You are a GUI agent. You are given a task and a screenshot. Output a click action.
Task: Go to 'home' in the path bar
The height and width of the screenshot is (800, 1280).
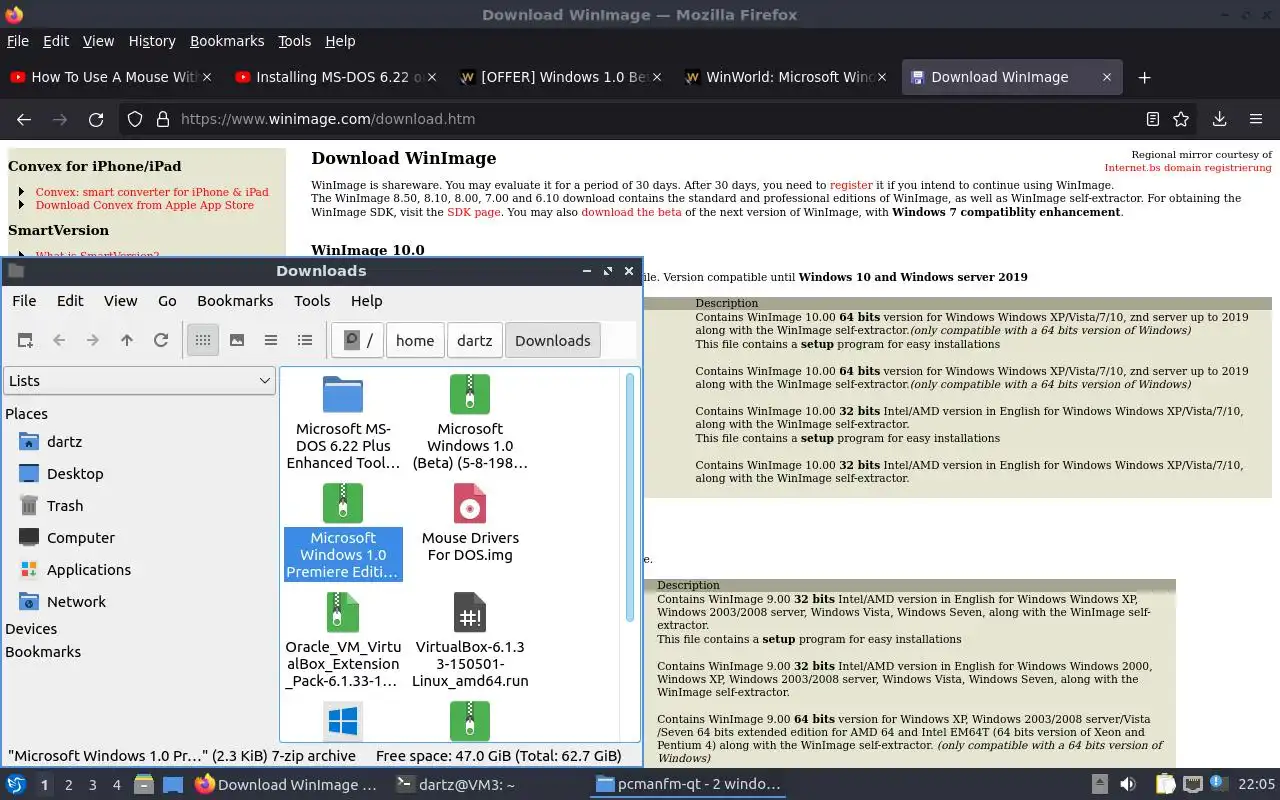coord(415,340)
